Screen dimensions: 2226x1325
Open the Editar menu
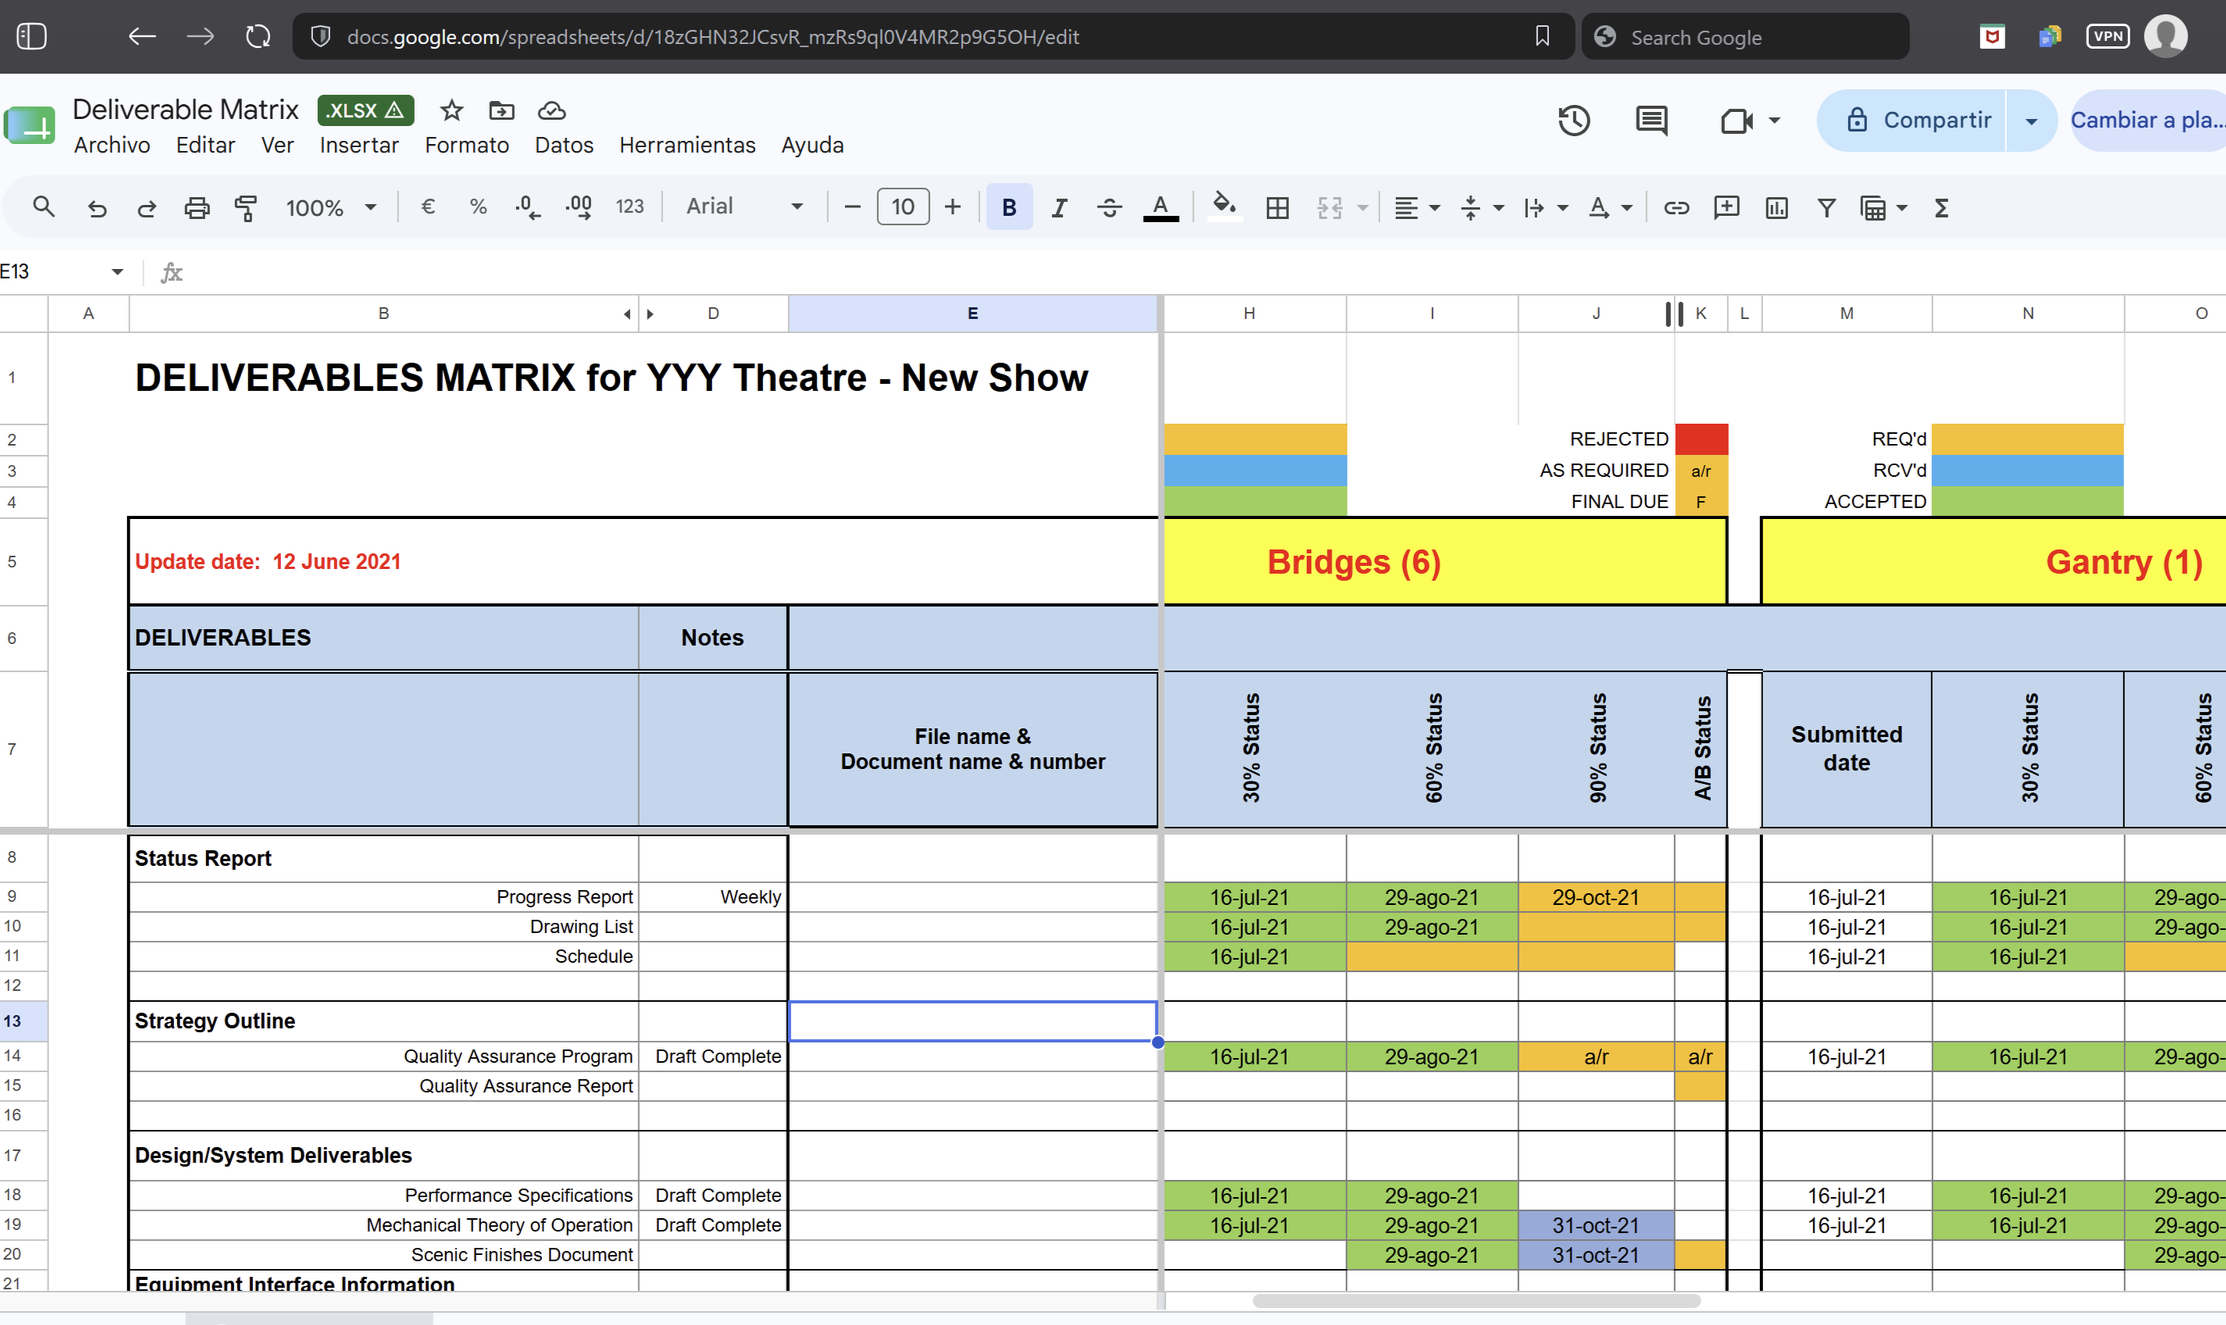point(205,145)
